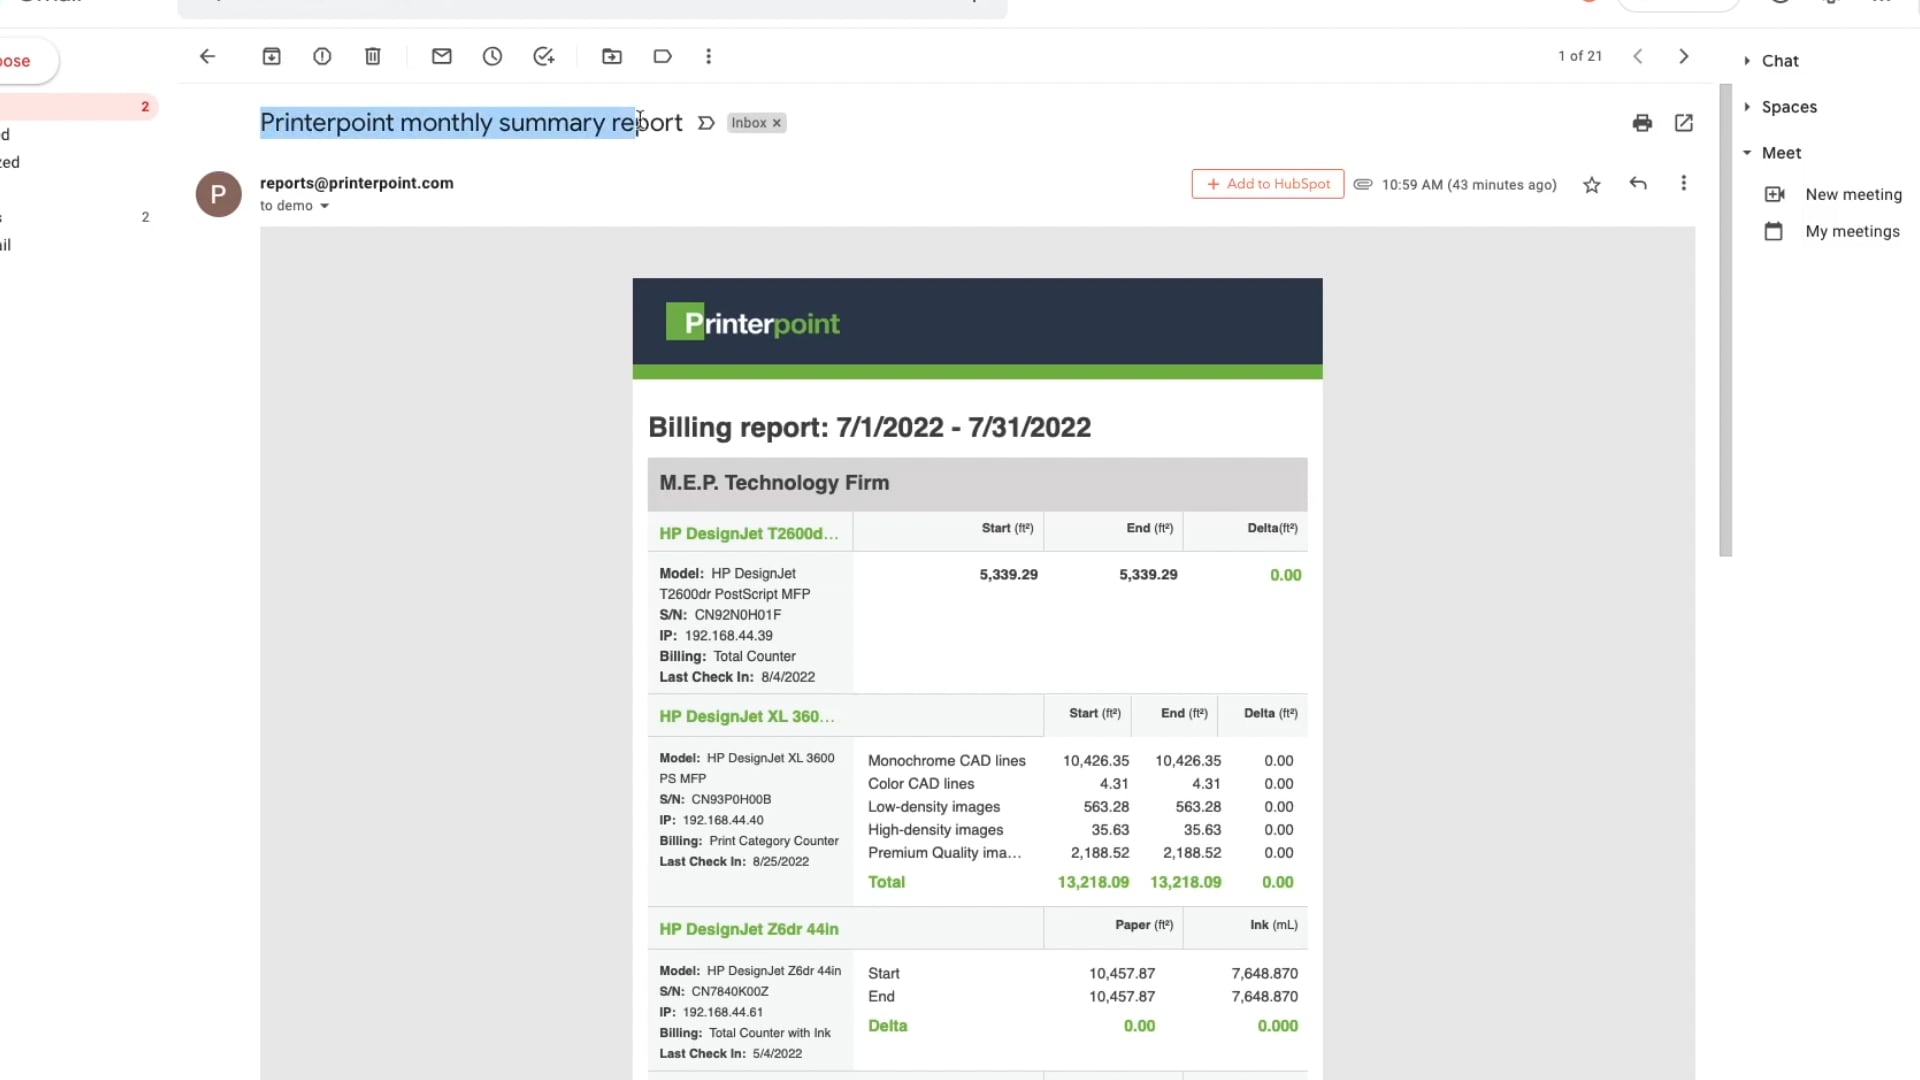Open more options in the email toolbar
The width and height of the screenshot is (1920, 1080).
[x=709, y=57]
